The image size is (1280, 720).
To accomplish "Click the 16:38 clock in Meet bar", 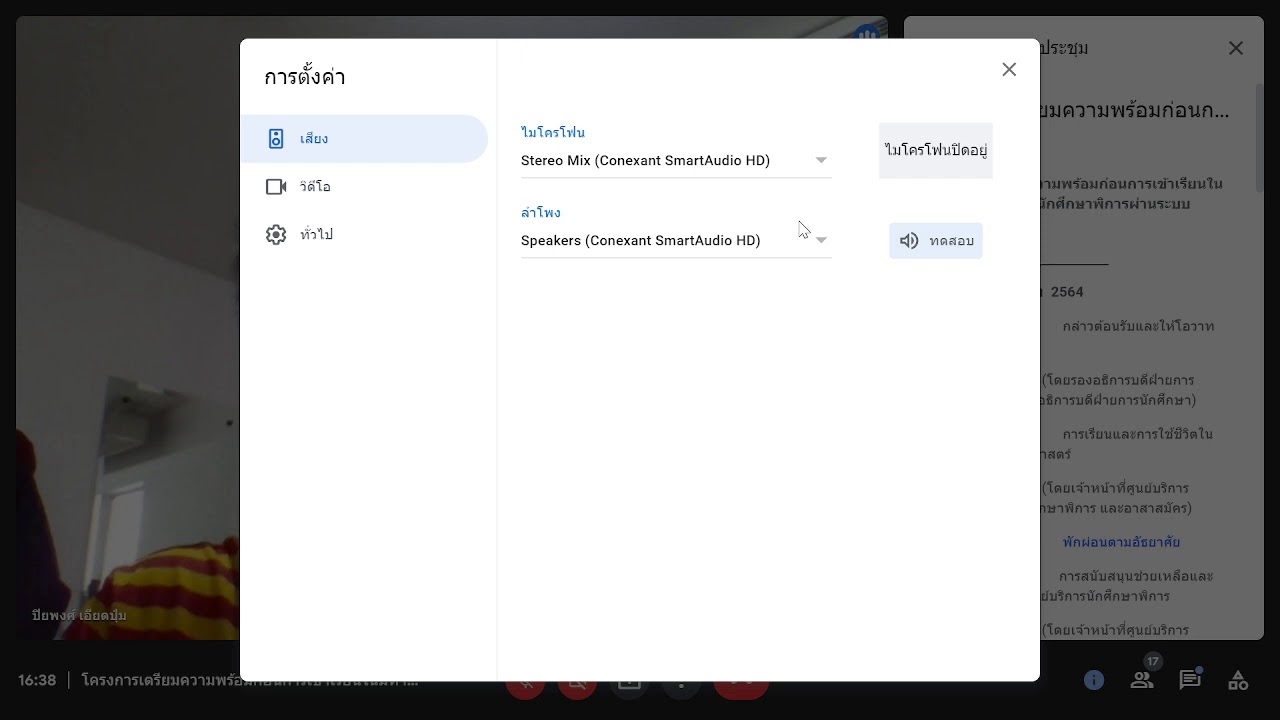I will (37, 680).
